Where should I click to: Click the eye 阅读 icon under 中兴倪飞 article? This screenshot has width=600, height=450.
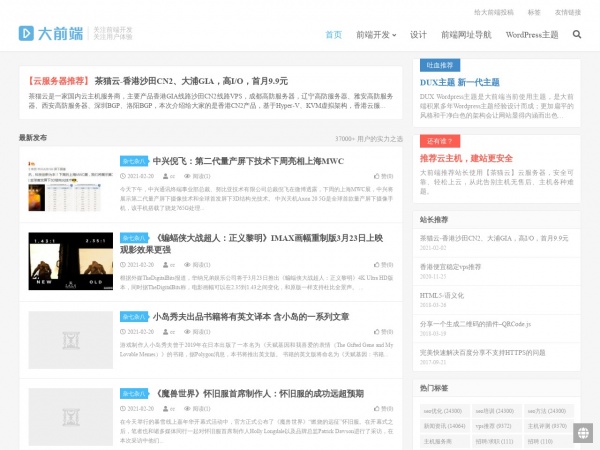pos(187,176)
